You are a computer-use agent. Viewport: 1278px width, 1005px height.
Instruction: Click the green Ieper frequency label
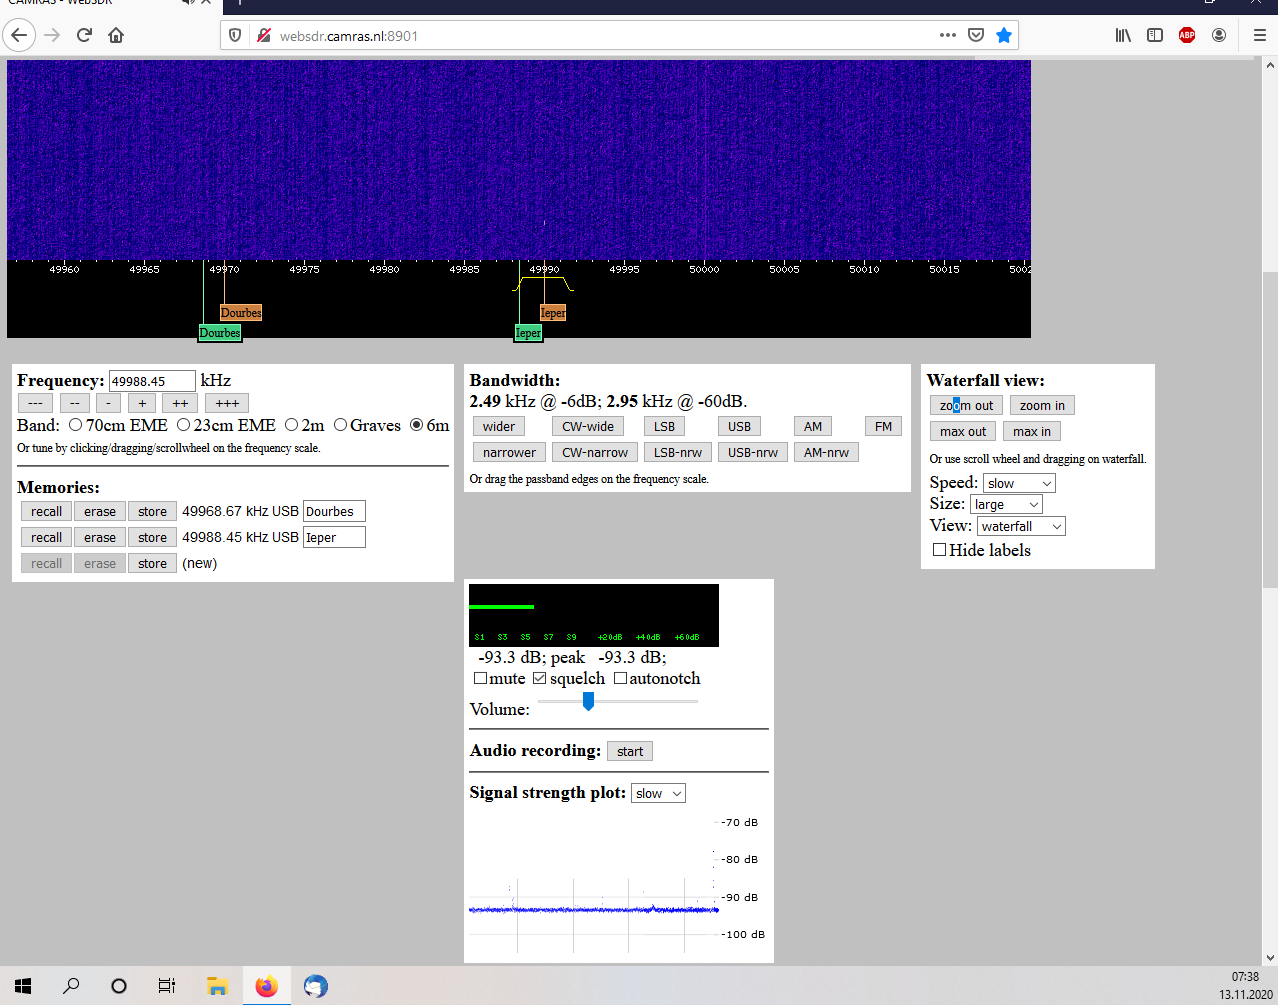528,333
